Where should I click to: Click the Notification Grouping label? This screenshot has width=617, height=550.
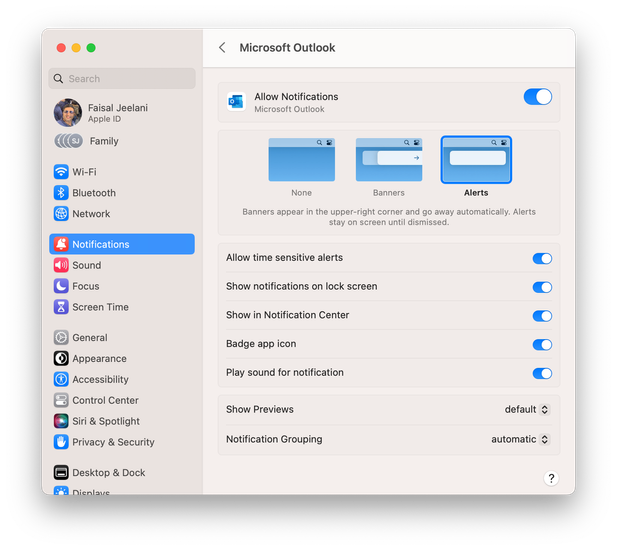[274, 439]
